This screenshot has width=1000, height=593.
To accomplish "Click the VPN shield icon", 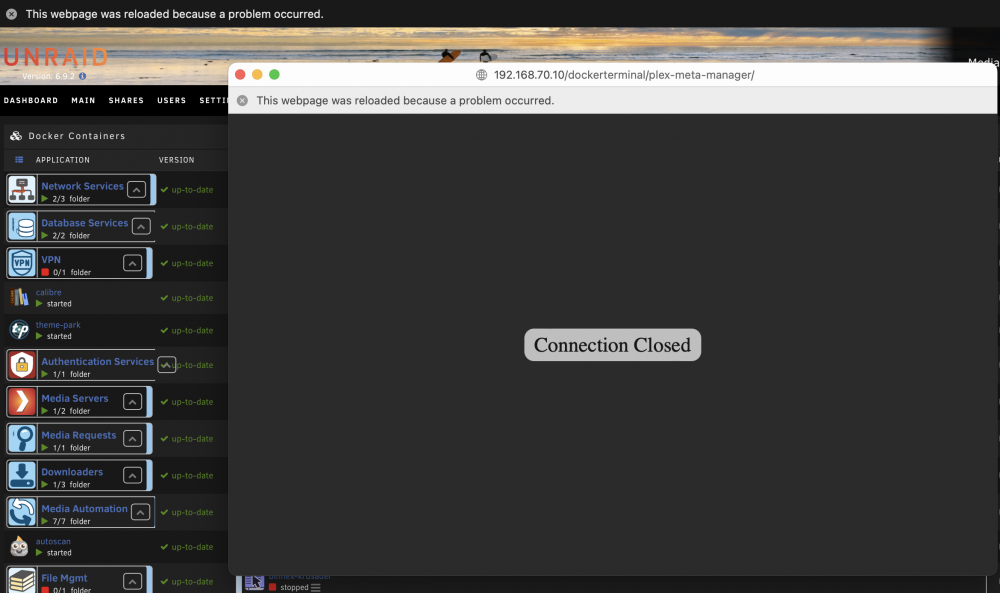I will [x=22, y=263].
